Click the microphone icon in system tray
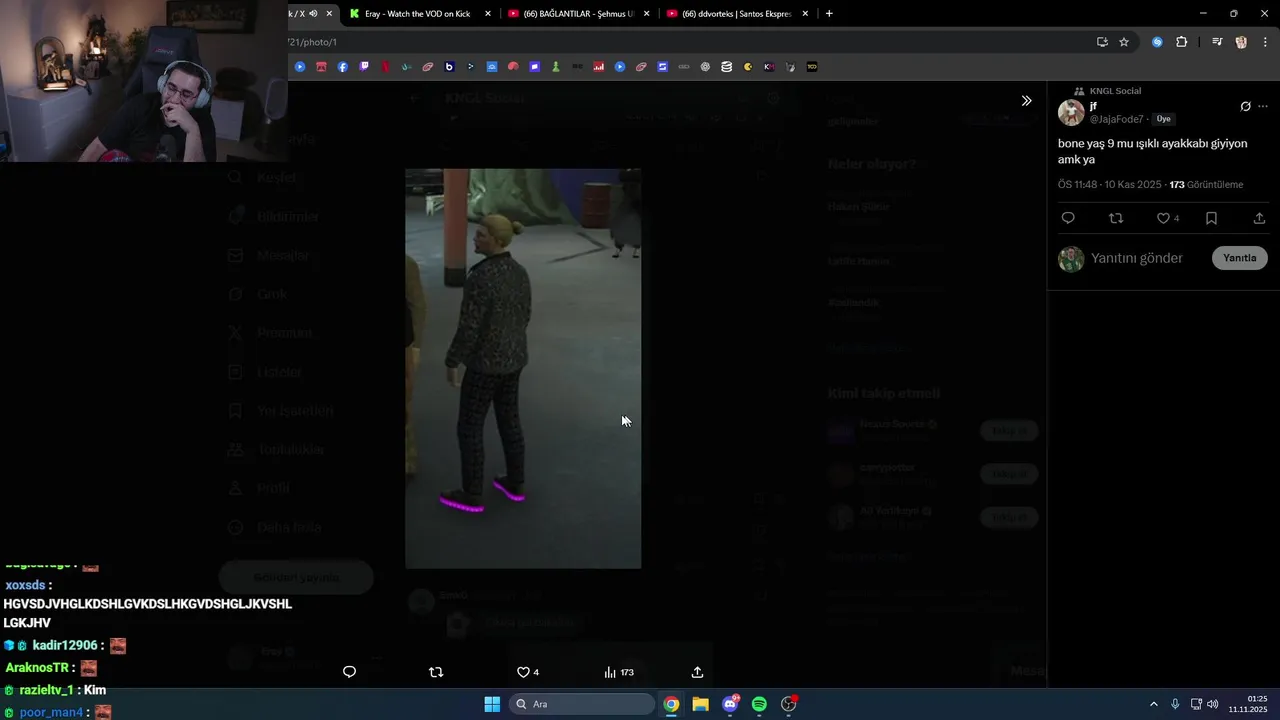This screenshot has width=1280, height=720. click(1175, 704)
